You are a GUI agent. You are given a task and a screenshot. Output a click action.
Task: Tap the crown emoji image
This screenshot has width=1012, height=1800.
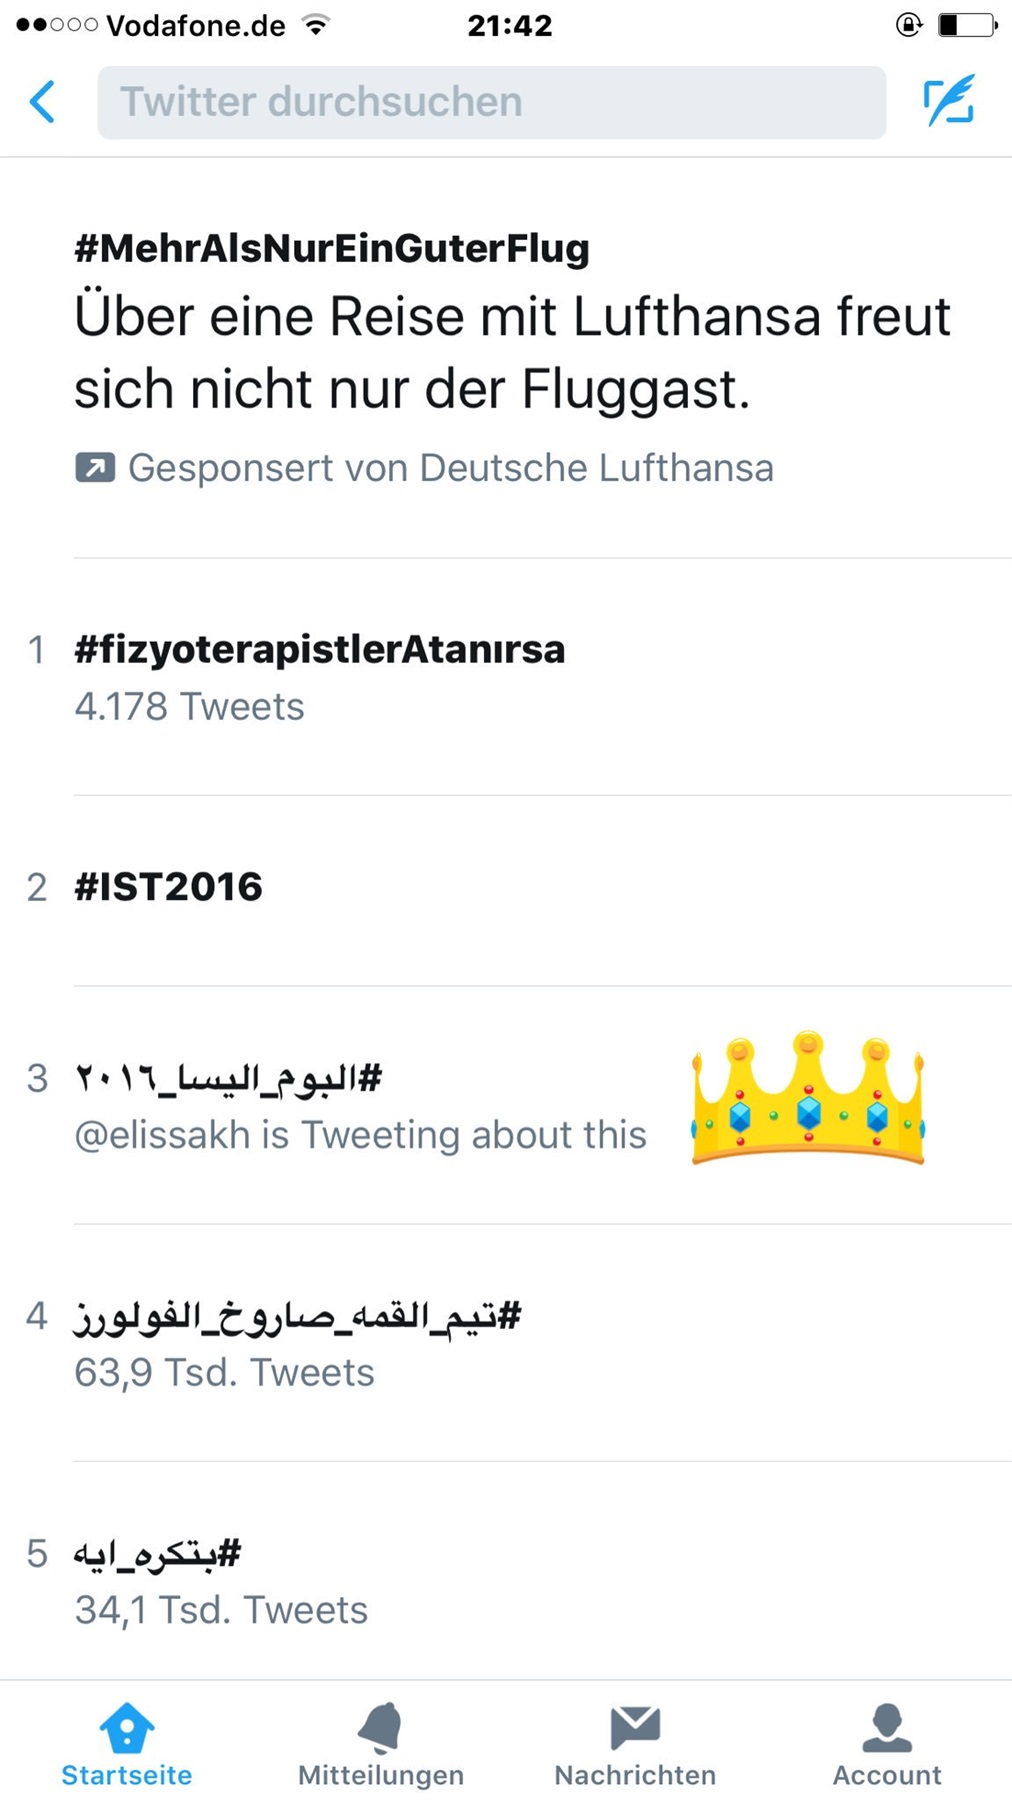[808, 1099]
